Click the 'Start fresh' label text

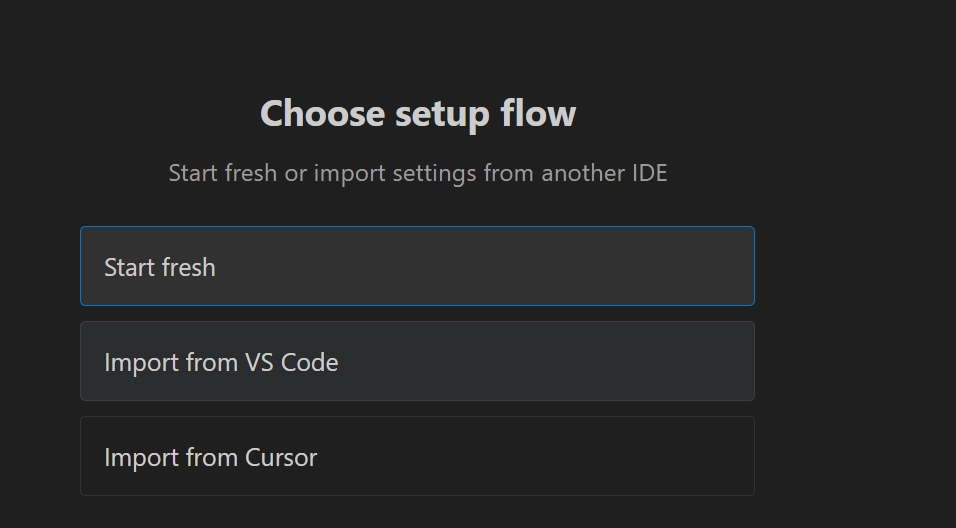(160, 267)
